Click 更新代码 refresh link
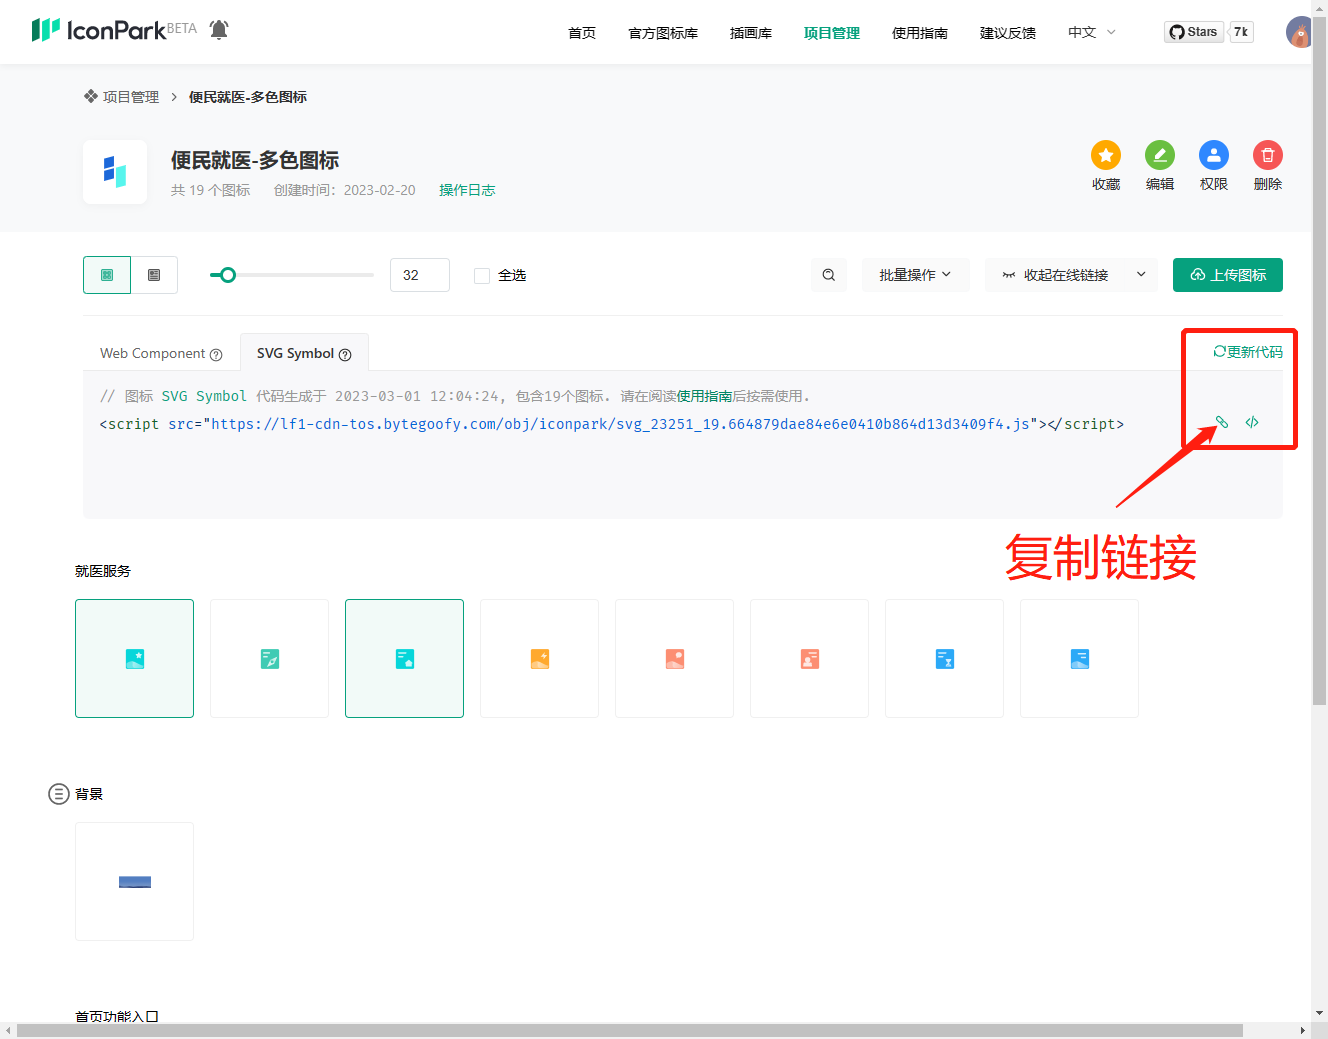This screenshot has width=1328, height=1039. (x=1248, y=352)
